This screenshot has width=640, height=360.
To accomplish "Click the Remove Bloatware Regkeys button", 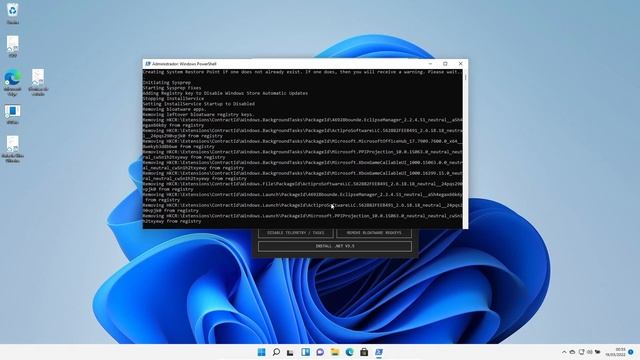I will pos(374,233).
